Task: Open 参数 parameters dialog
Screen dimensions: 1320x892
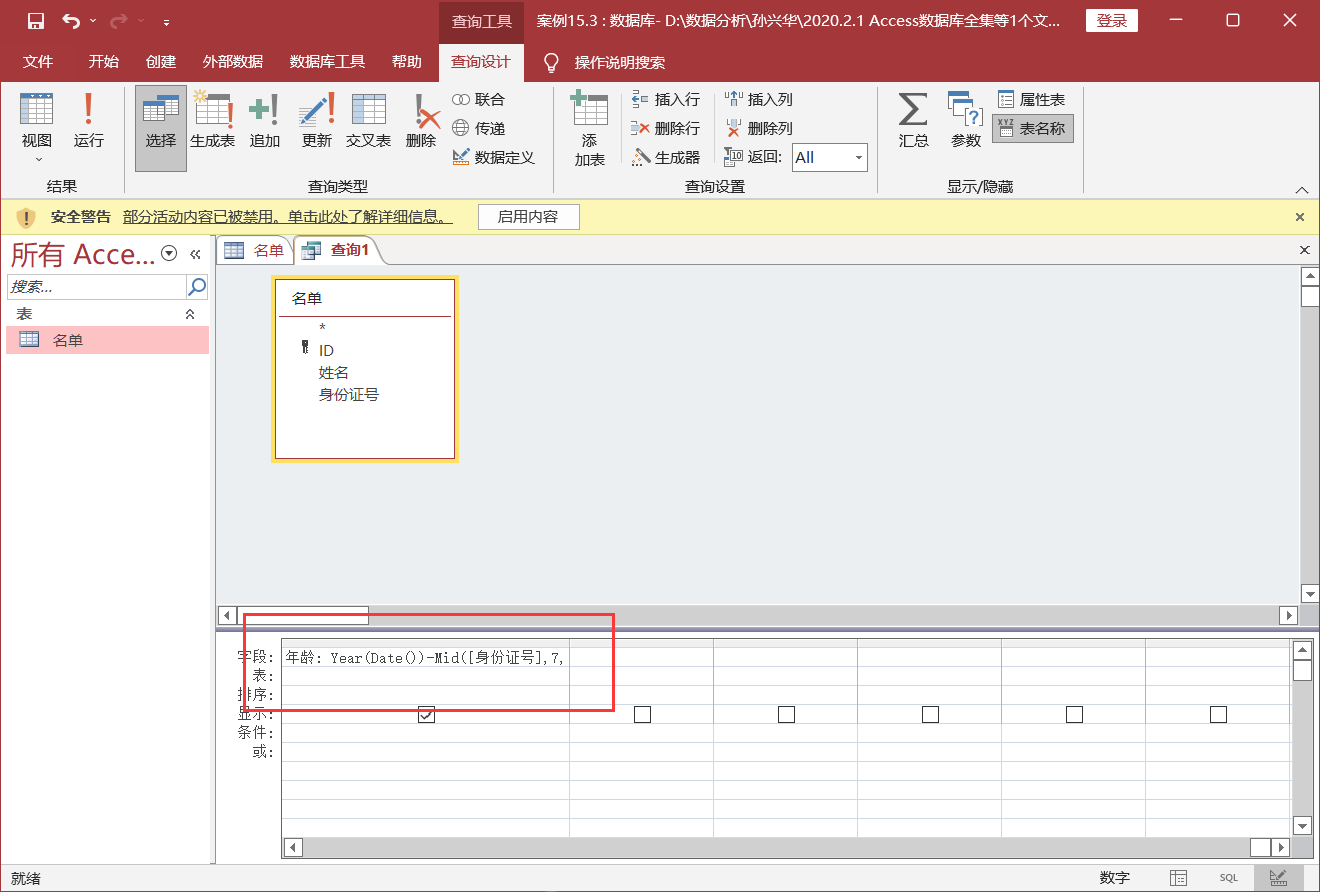Action: click(965, 121)
